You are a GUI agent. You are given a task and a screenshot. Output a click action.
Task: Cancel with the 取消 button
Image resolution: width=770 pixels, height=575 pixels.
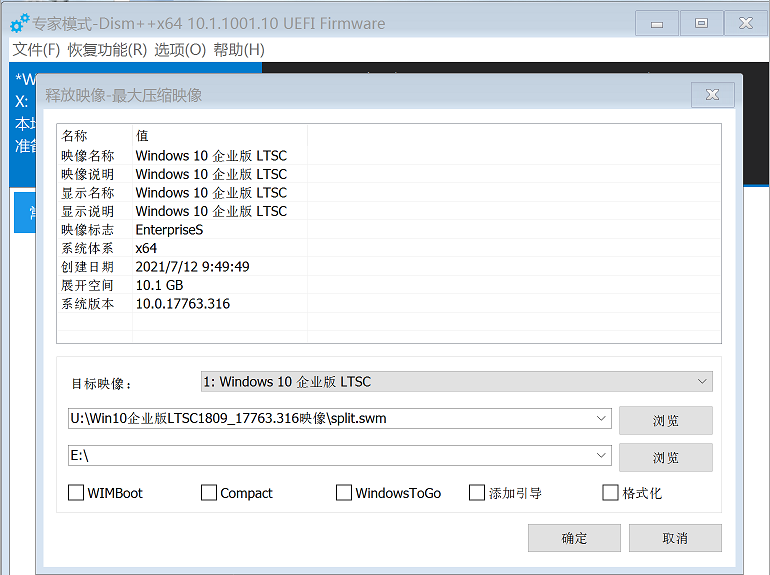pos(675,538)
